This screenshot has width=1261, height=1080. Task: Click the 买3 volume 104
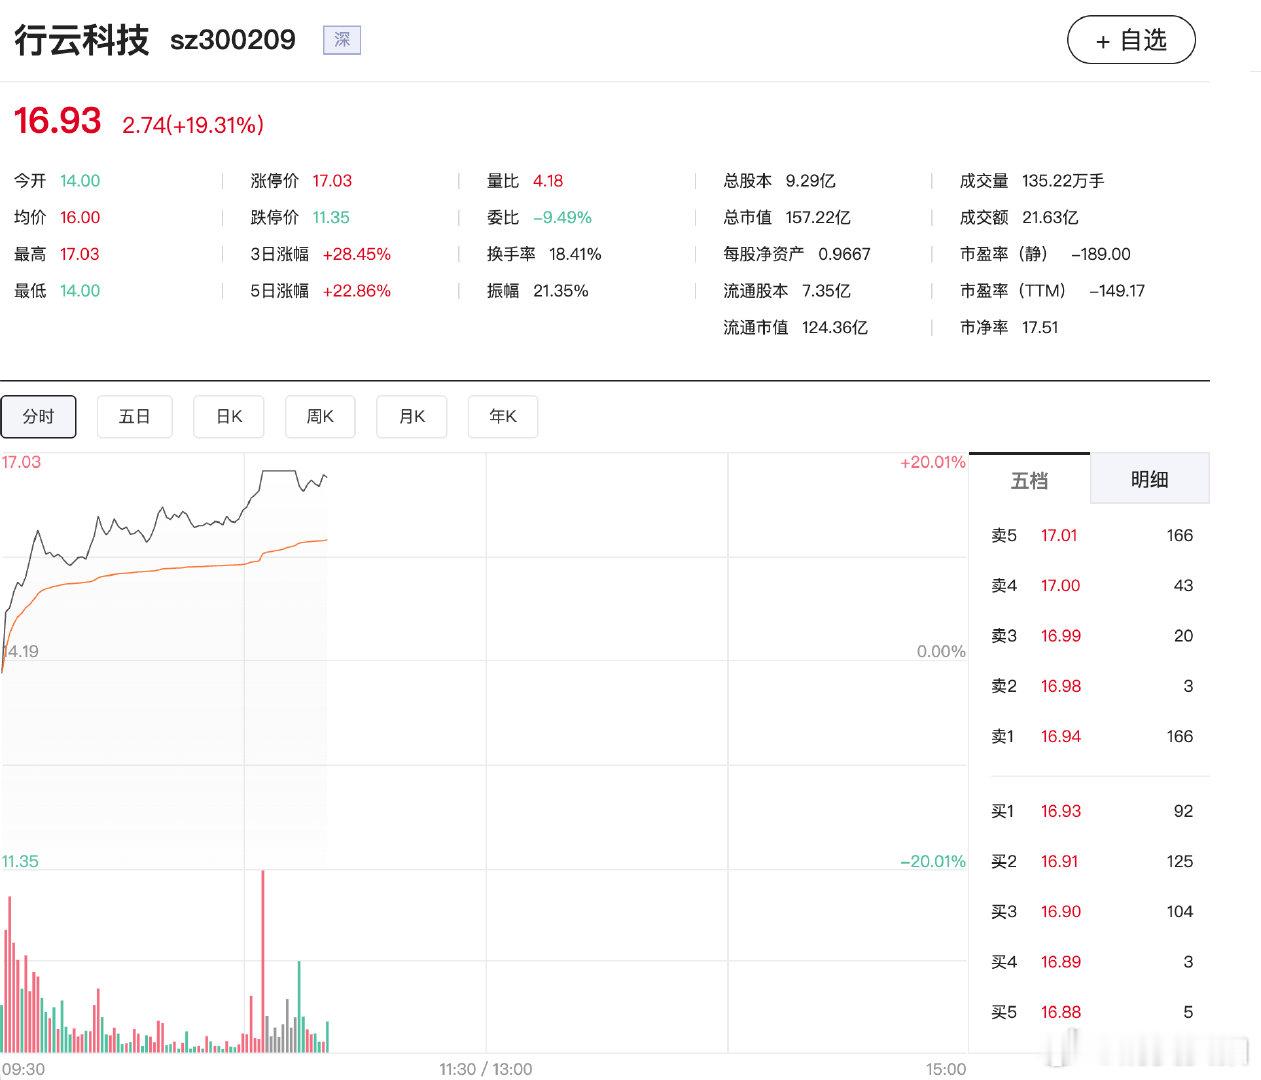(x=1180, y=911)
